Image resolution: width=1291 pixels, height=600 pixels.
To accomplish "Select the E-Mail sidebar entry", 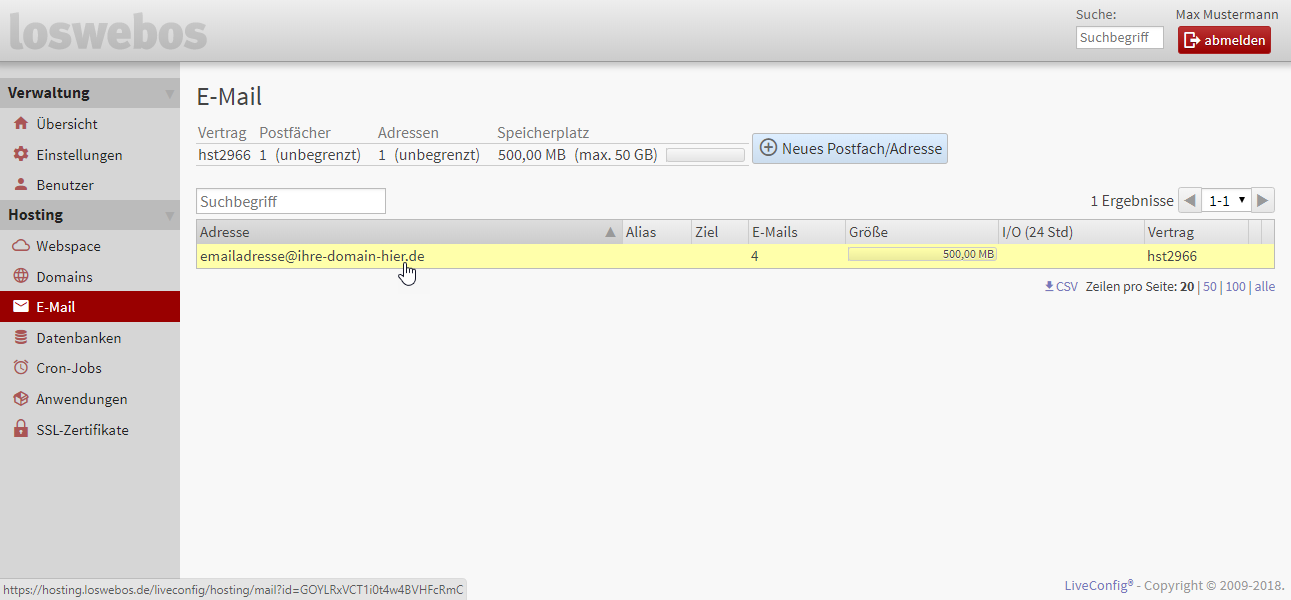I will [56, 307].
